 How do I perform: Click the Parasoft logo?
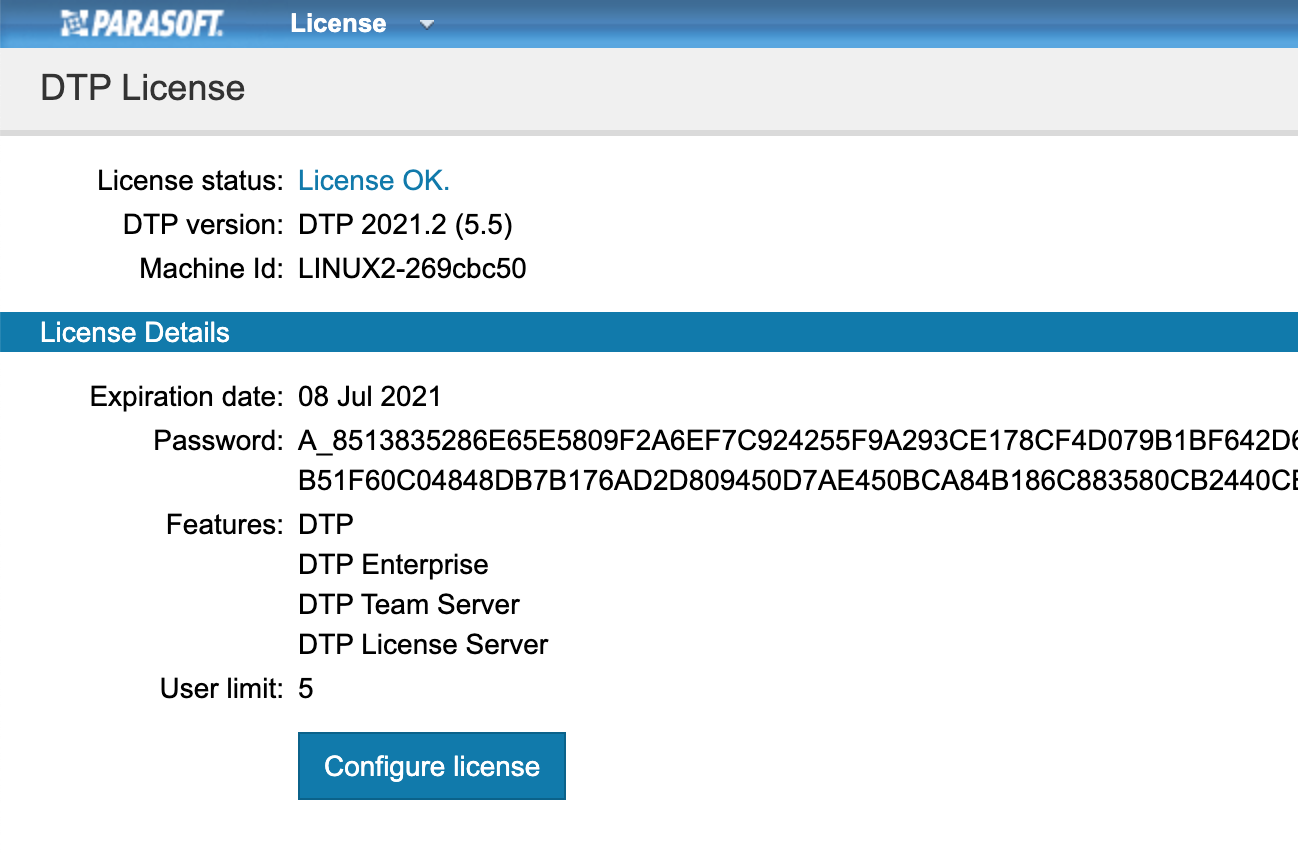(x=140, y=23)
